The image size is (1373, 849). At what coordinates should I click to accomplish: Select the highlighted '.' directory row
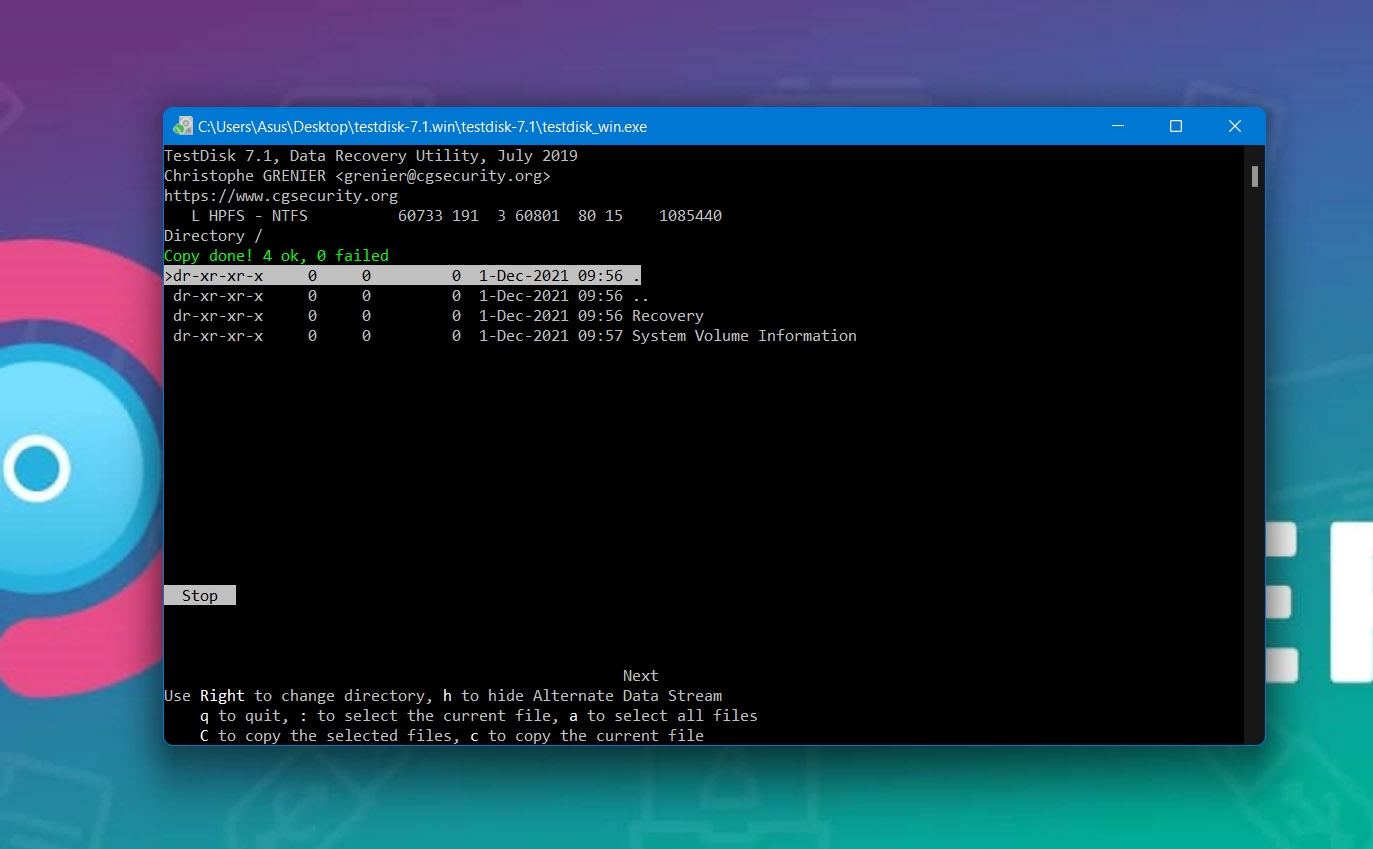coord(402,275)
